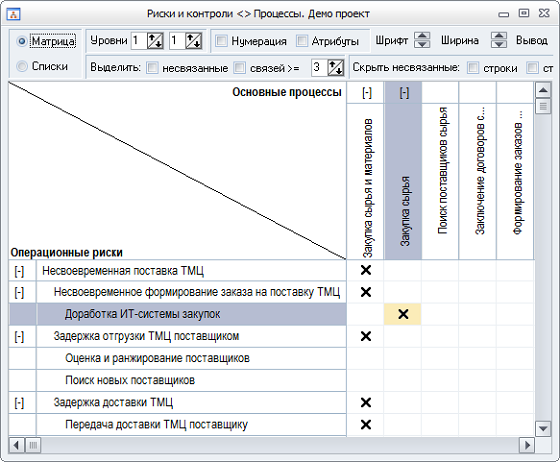This screenshot has width=560, height=462.
Task: Enable the Нумерация checkbox
Action: (x=221, y=41)
